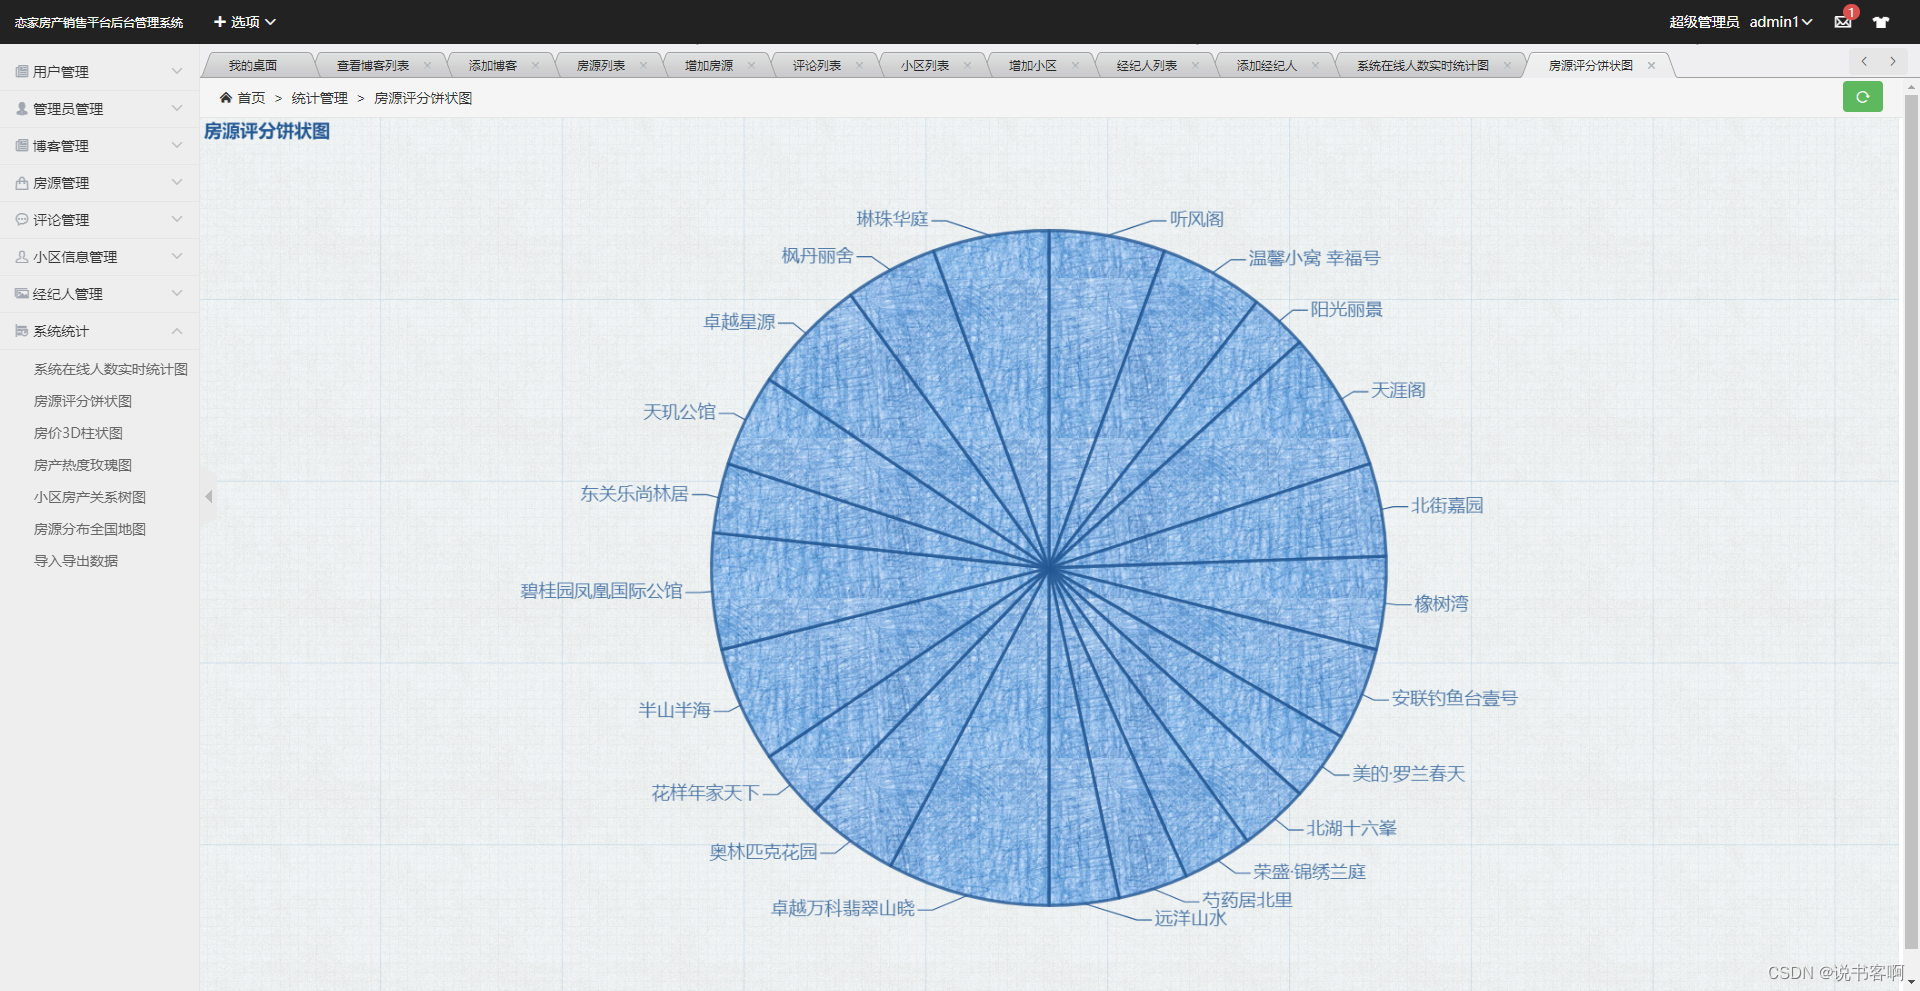Close the 增加房源 tab
Image resolution: width=1920 pixels, height=991 pixels.
[x=751, y=66]
